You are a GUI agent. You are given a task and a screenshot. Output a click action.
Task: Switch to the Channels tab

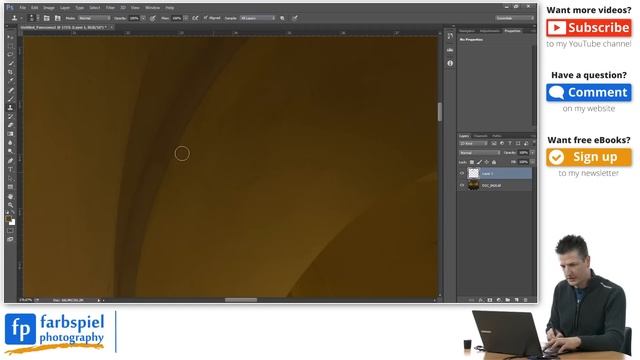coord(480,136)
